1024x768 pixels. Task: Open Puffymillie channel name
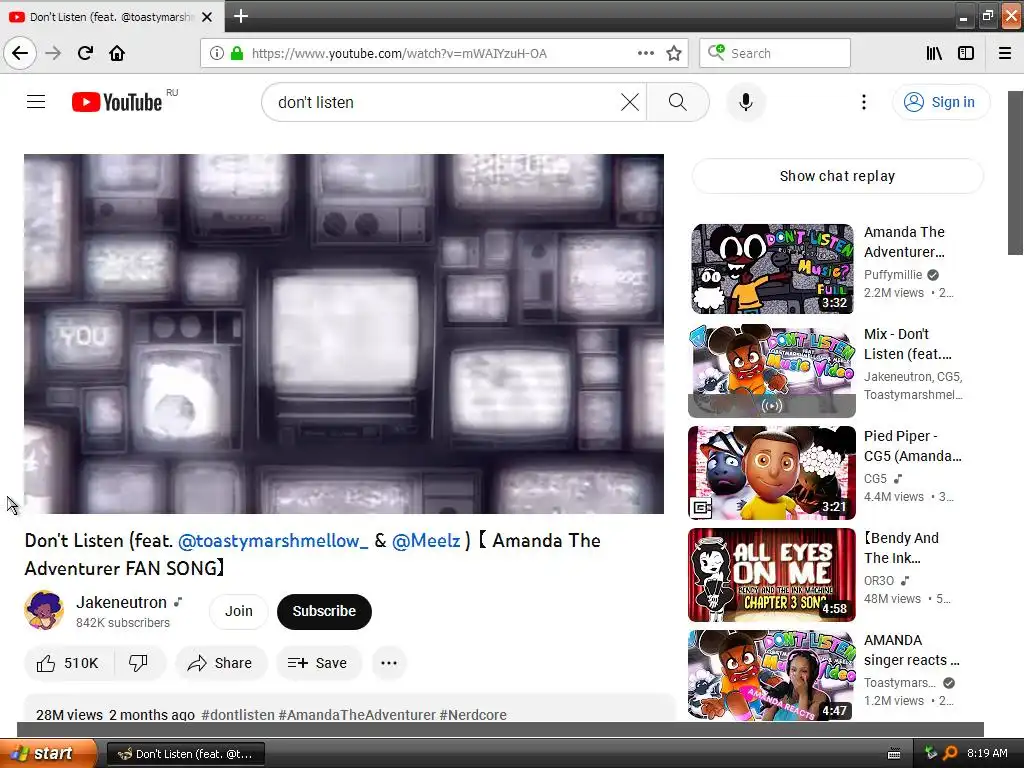(x=893, y=275)
